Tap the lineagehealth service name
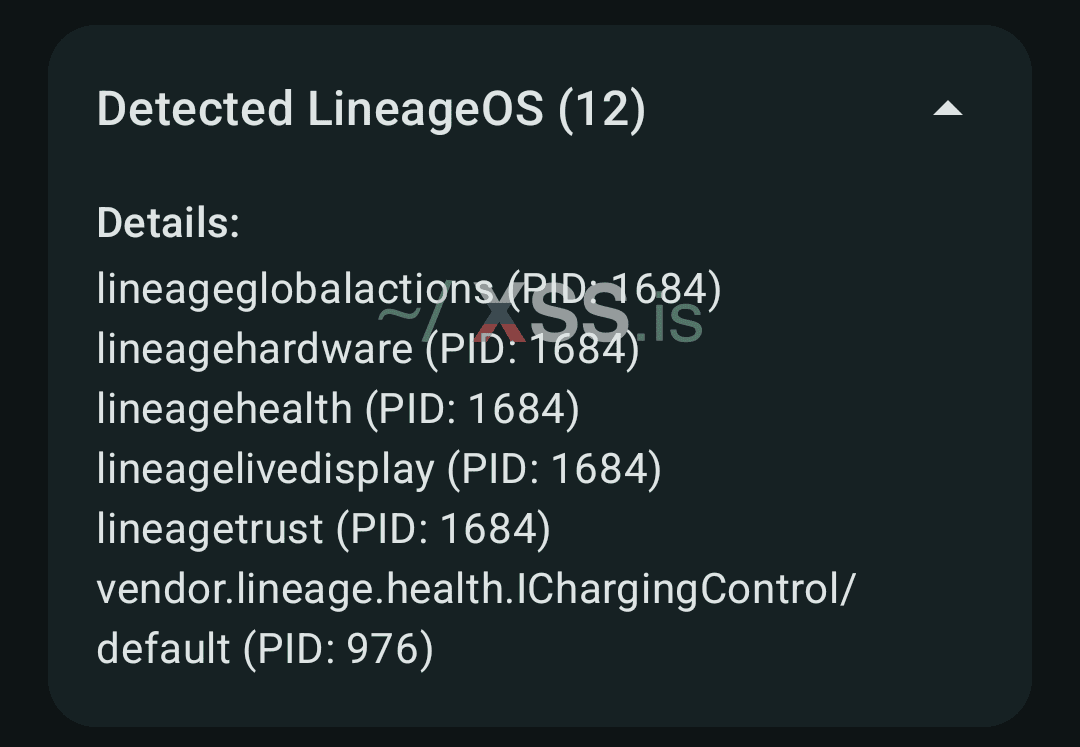 click(x=224, y=409)
